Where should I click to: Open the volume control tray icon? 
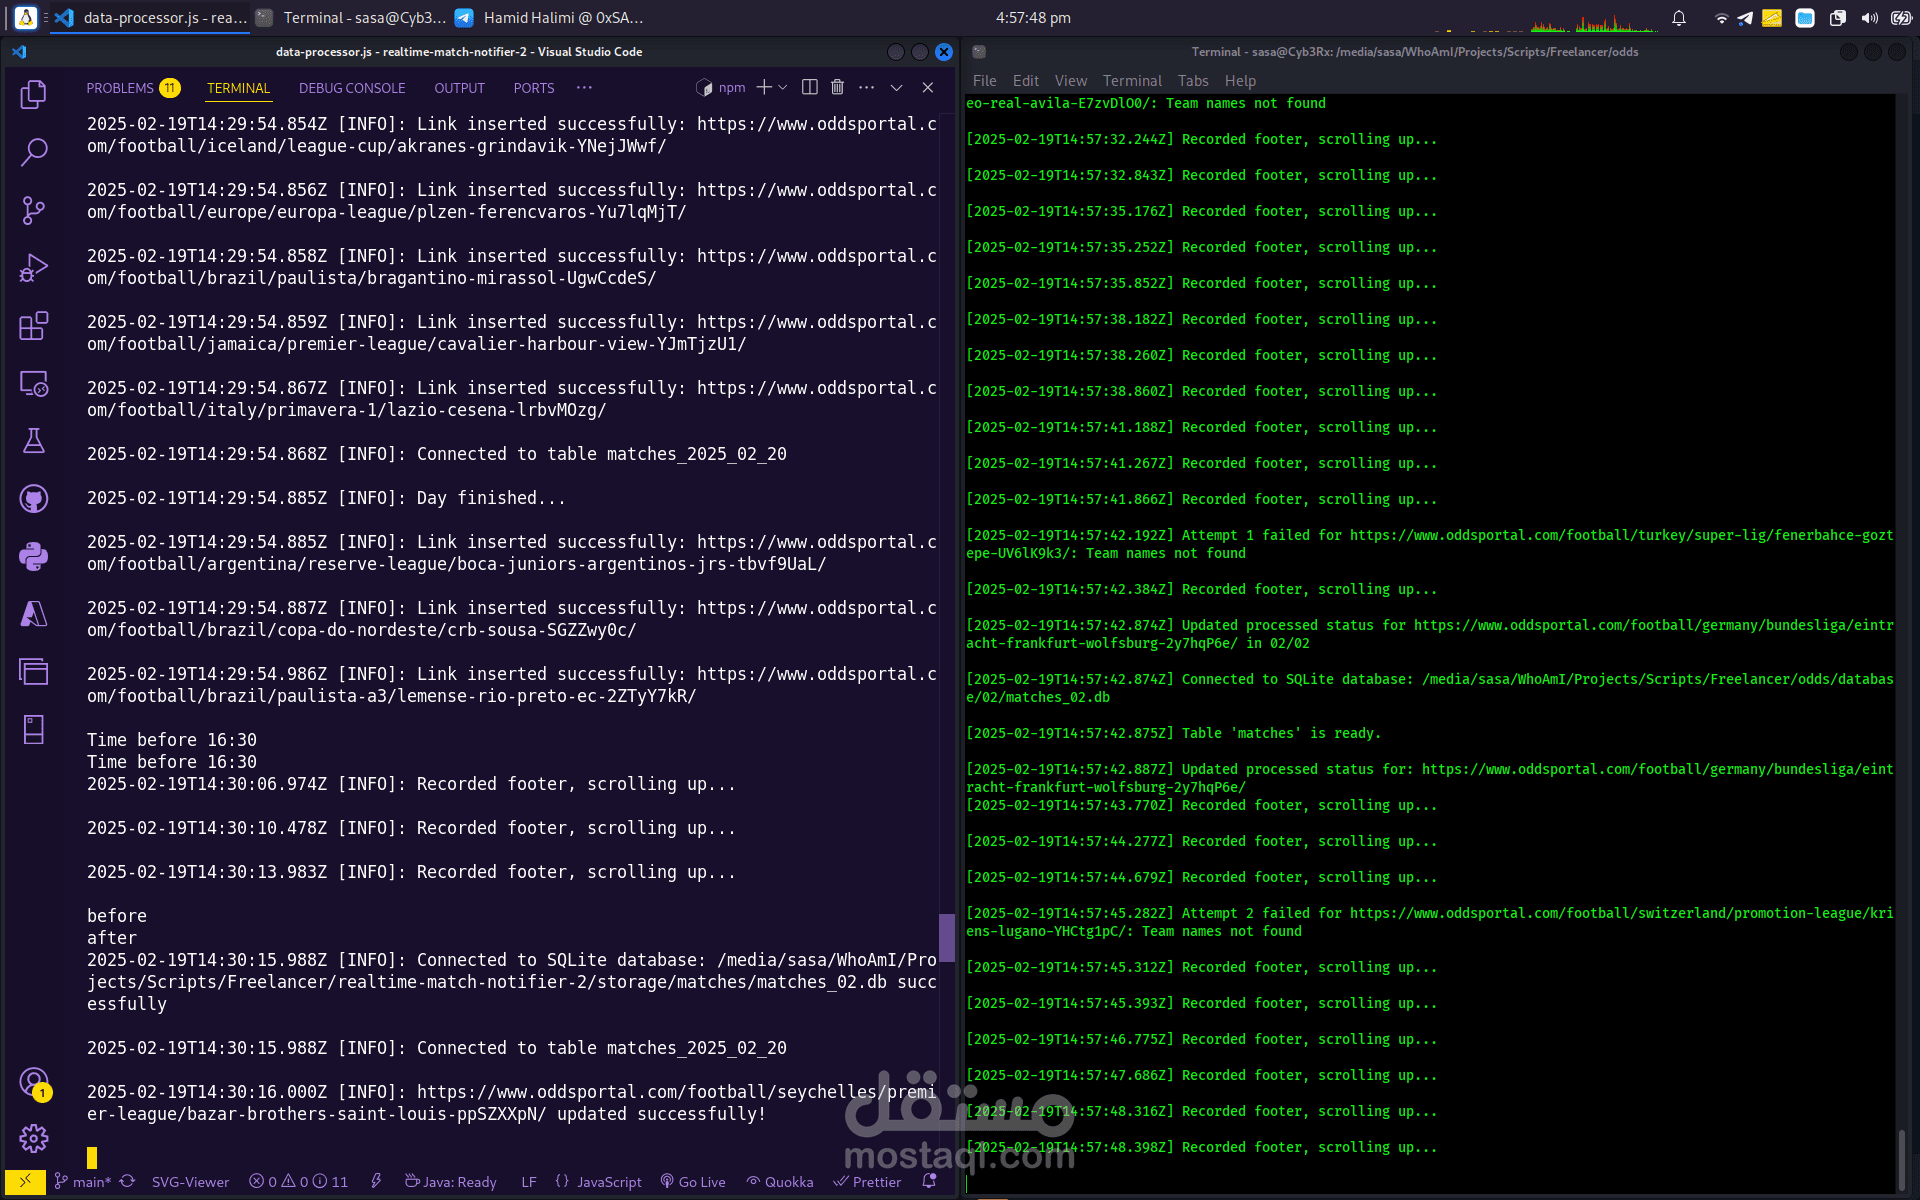[x=1869, y=18]
